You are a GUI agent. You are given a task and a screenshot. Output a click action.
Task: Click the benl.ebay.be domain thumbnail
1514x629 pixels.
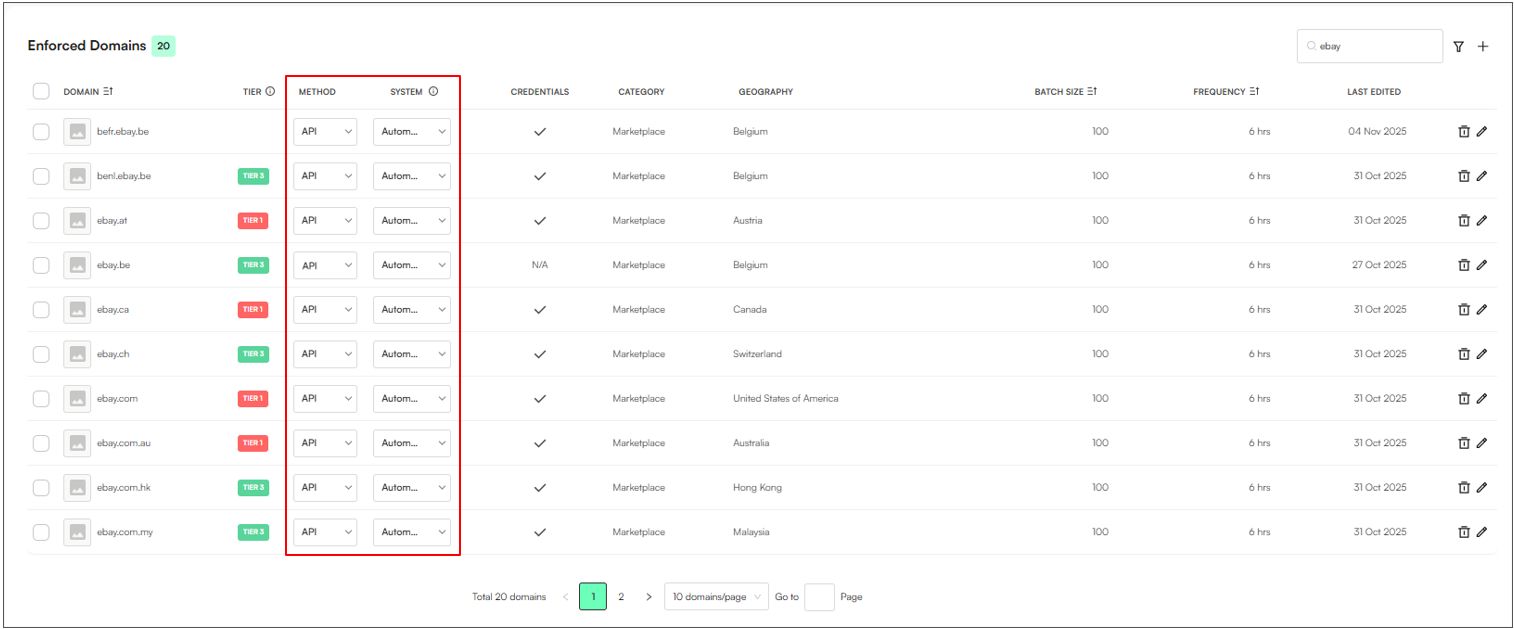click(77, 176)
